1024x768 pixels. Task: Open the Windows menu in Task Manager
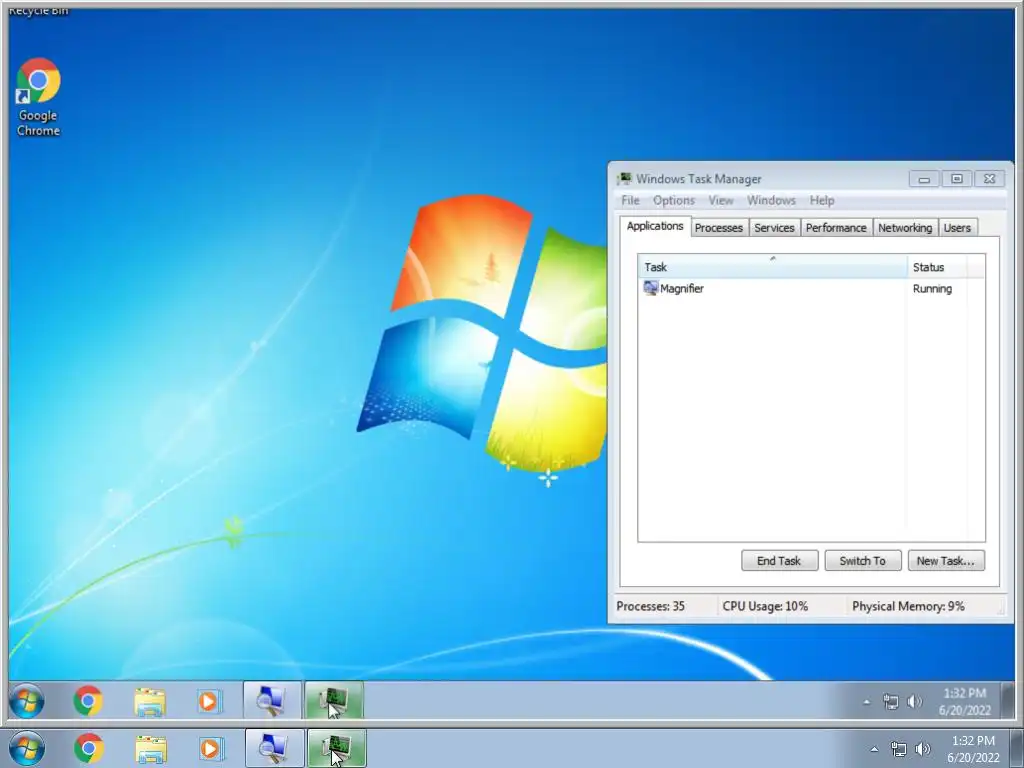771,200
